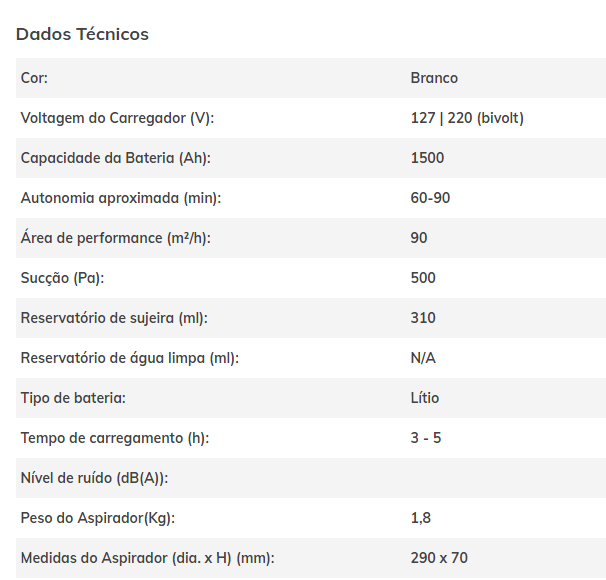Click the "Voltagem do Carregador (V):" label
This screenshot has height=580, width=606.
pyautogui.click(x=117, y=118)
